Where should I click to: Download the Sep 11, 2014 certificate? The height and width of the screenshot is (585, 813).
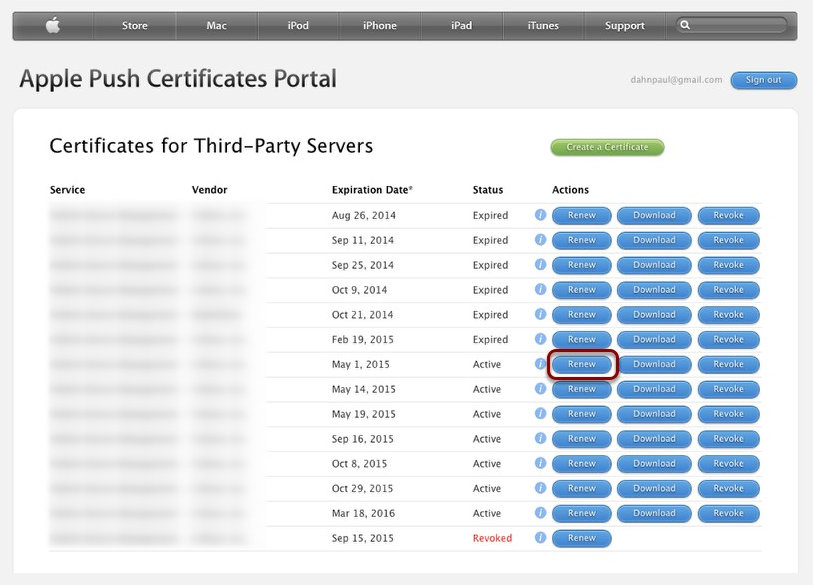point(654,240)
